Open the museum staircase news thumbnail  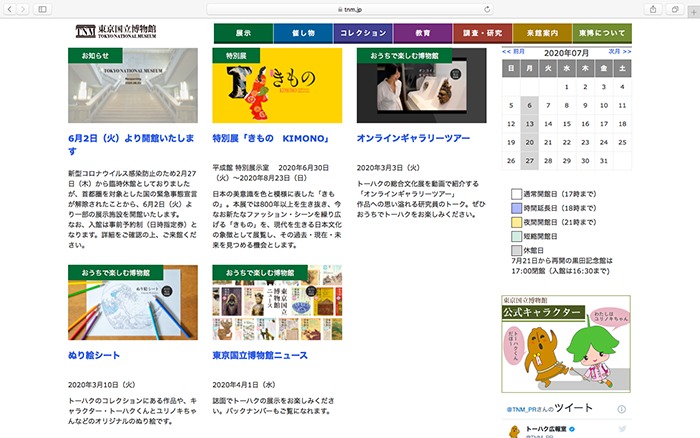click(x=133, y=85)
